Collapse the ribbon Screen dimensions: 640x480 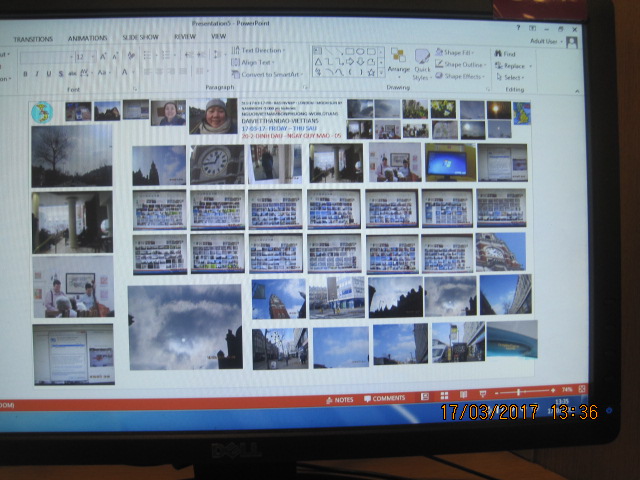coord(577,91)
